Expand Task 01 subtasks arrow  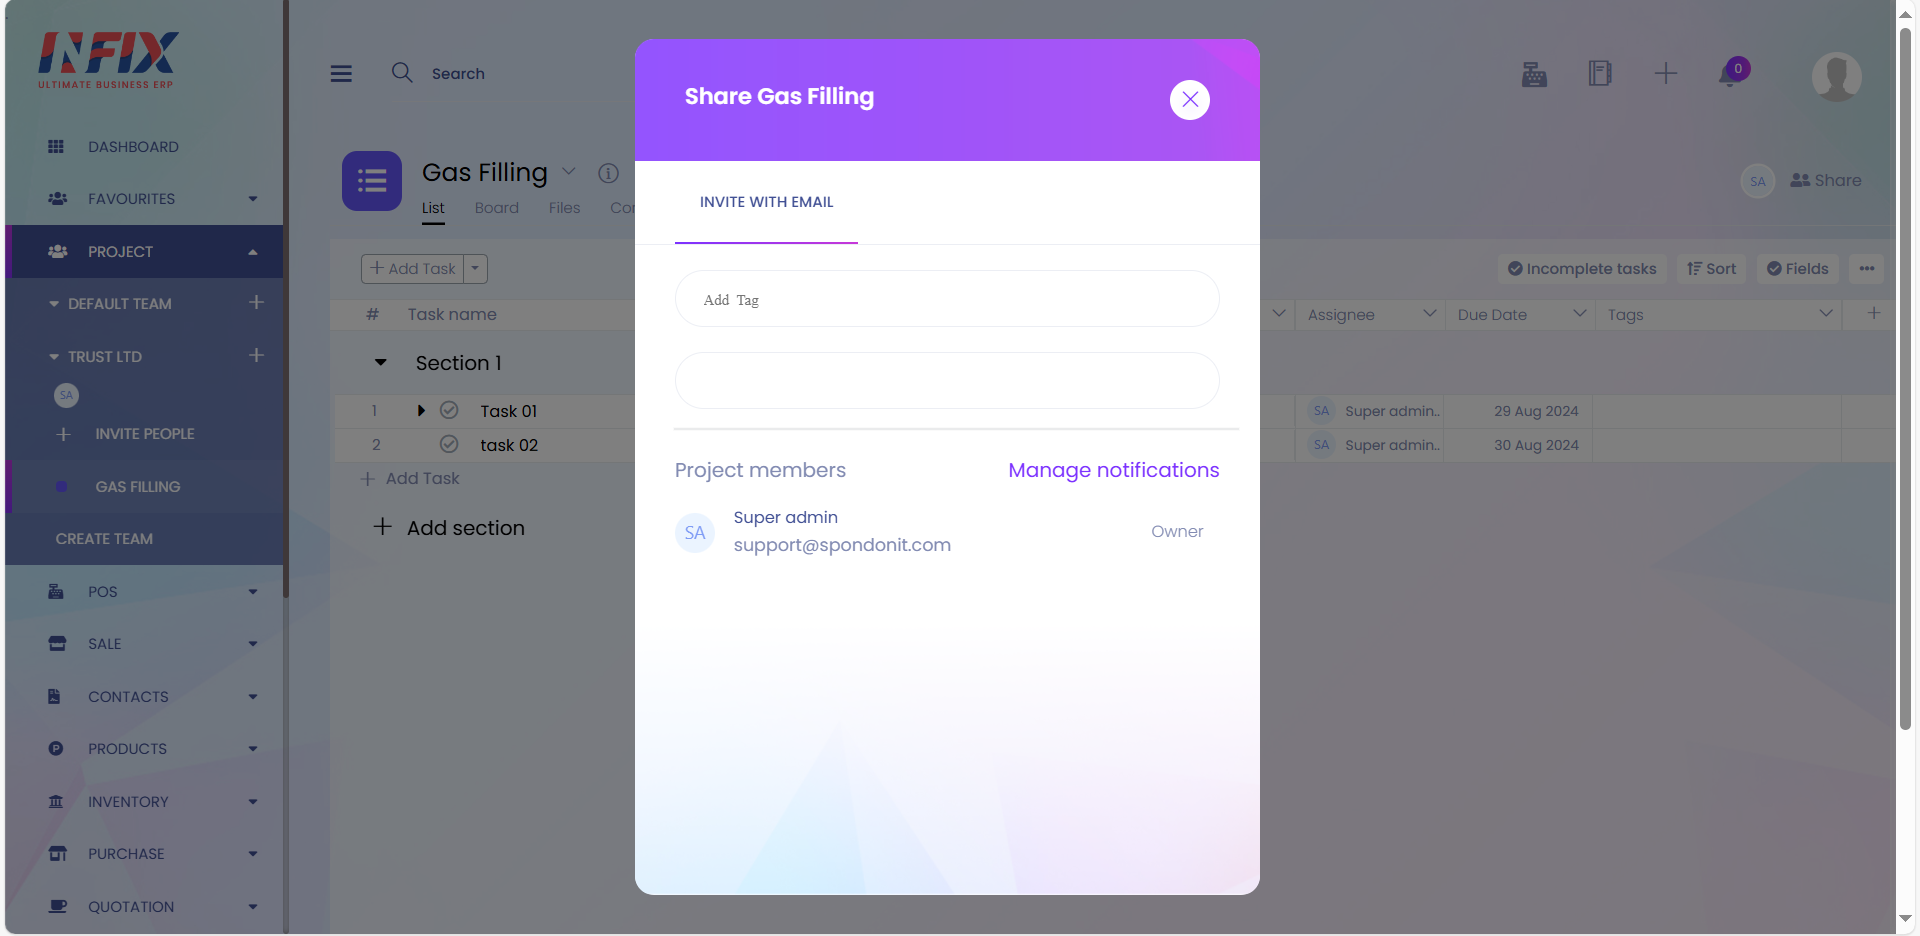tap(421, 410)
